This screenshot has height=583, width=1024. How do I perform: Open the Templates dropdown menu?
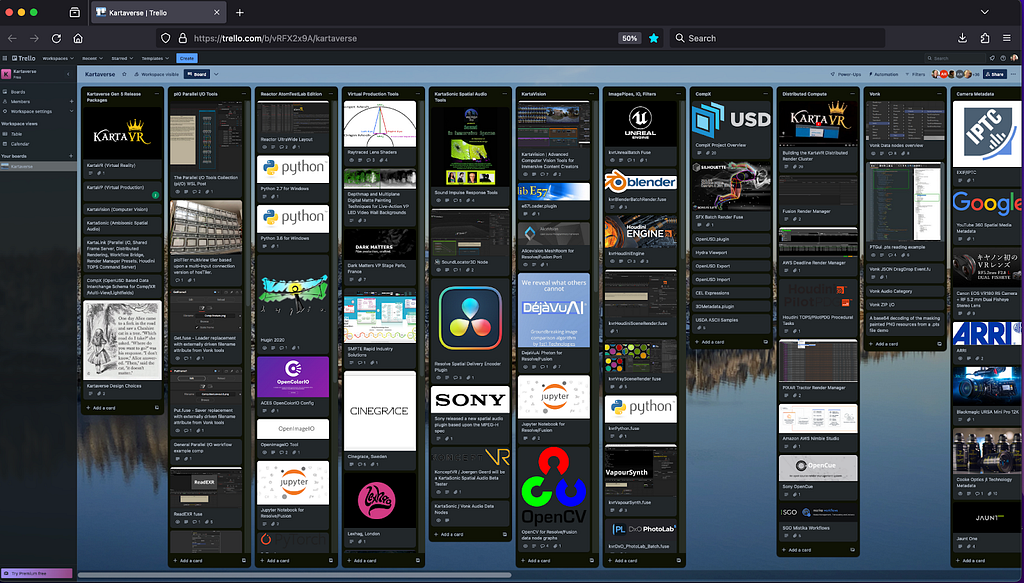point(155,58)
